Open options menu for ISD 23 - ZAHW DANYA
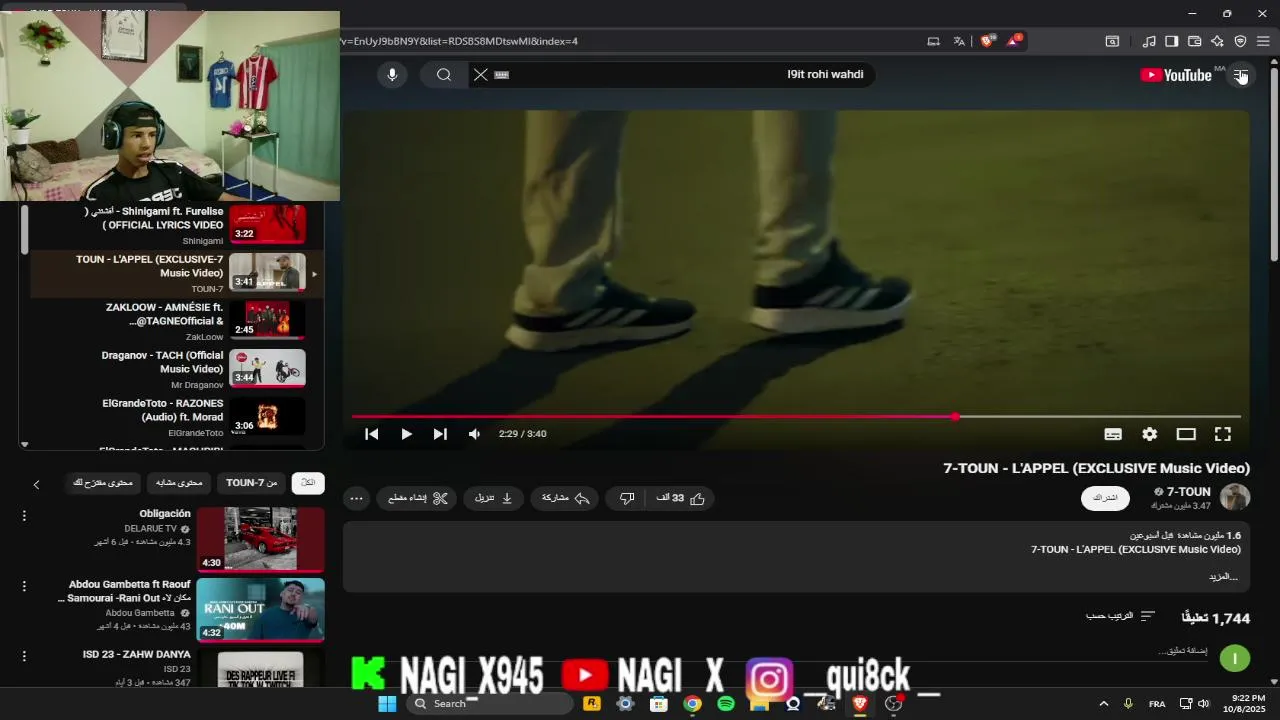1280x720 pixels. point(24,656)
